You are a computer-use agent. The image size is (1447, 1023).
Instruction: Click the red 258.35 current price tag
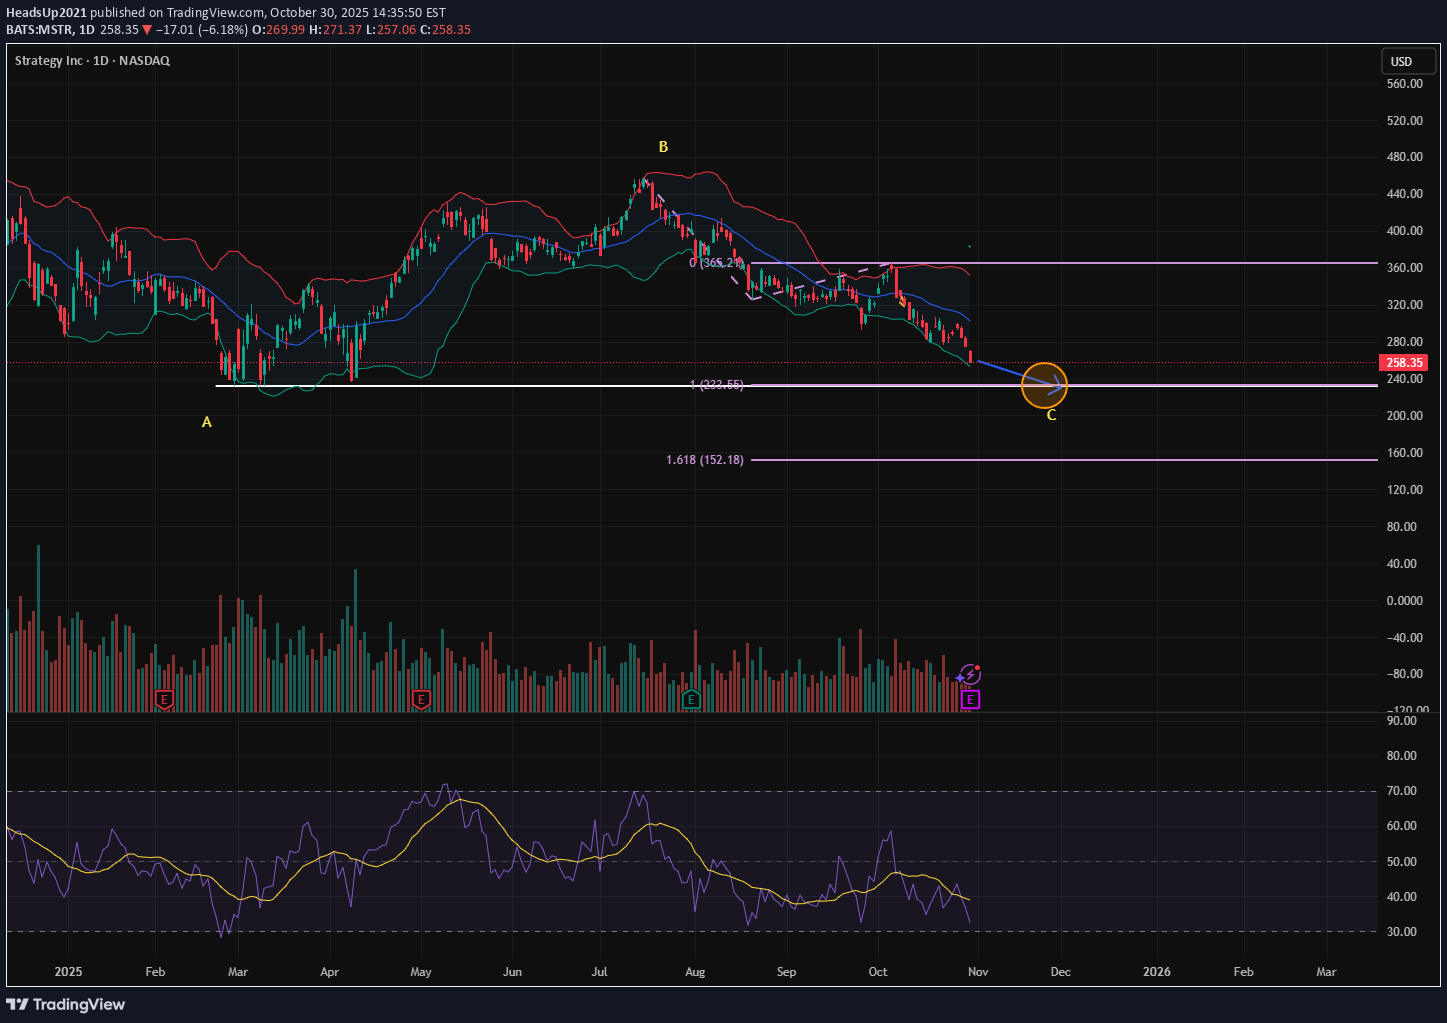click(x=1403, y=363)
